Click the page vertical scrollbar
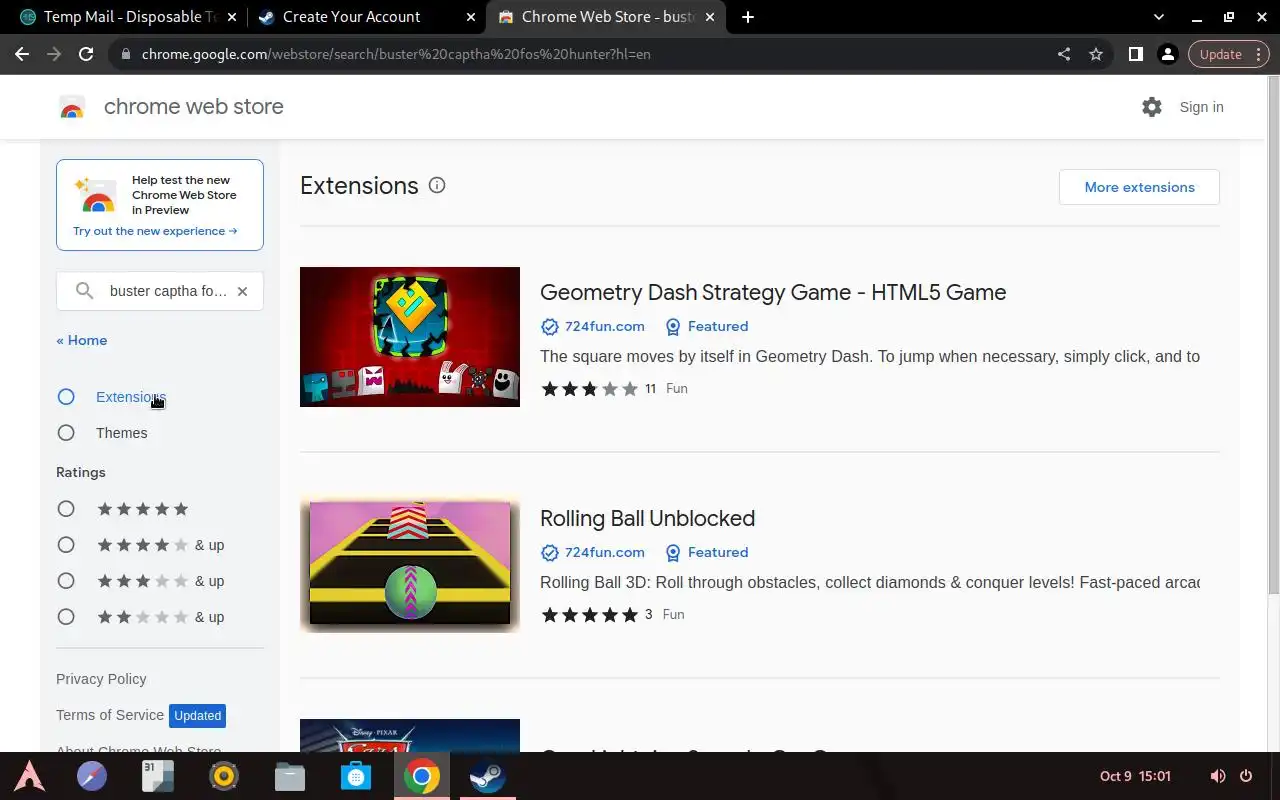 pyautogui.click(x=1273, y=335)
